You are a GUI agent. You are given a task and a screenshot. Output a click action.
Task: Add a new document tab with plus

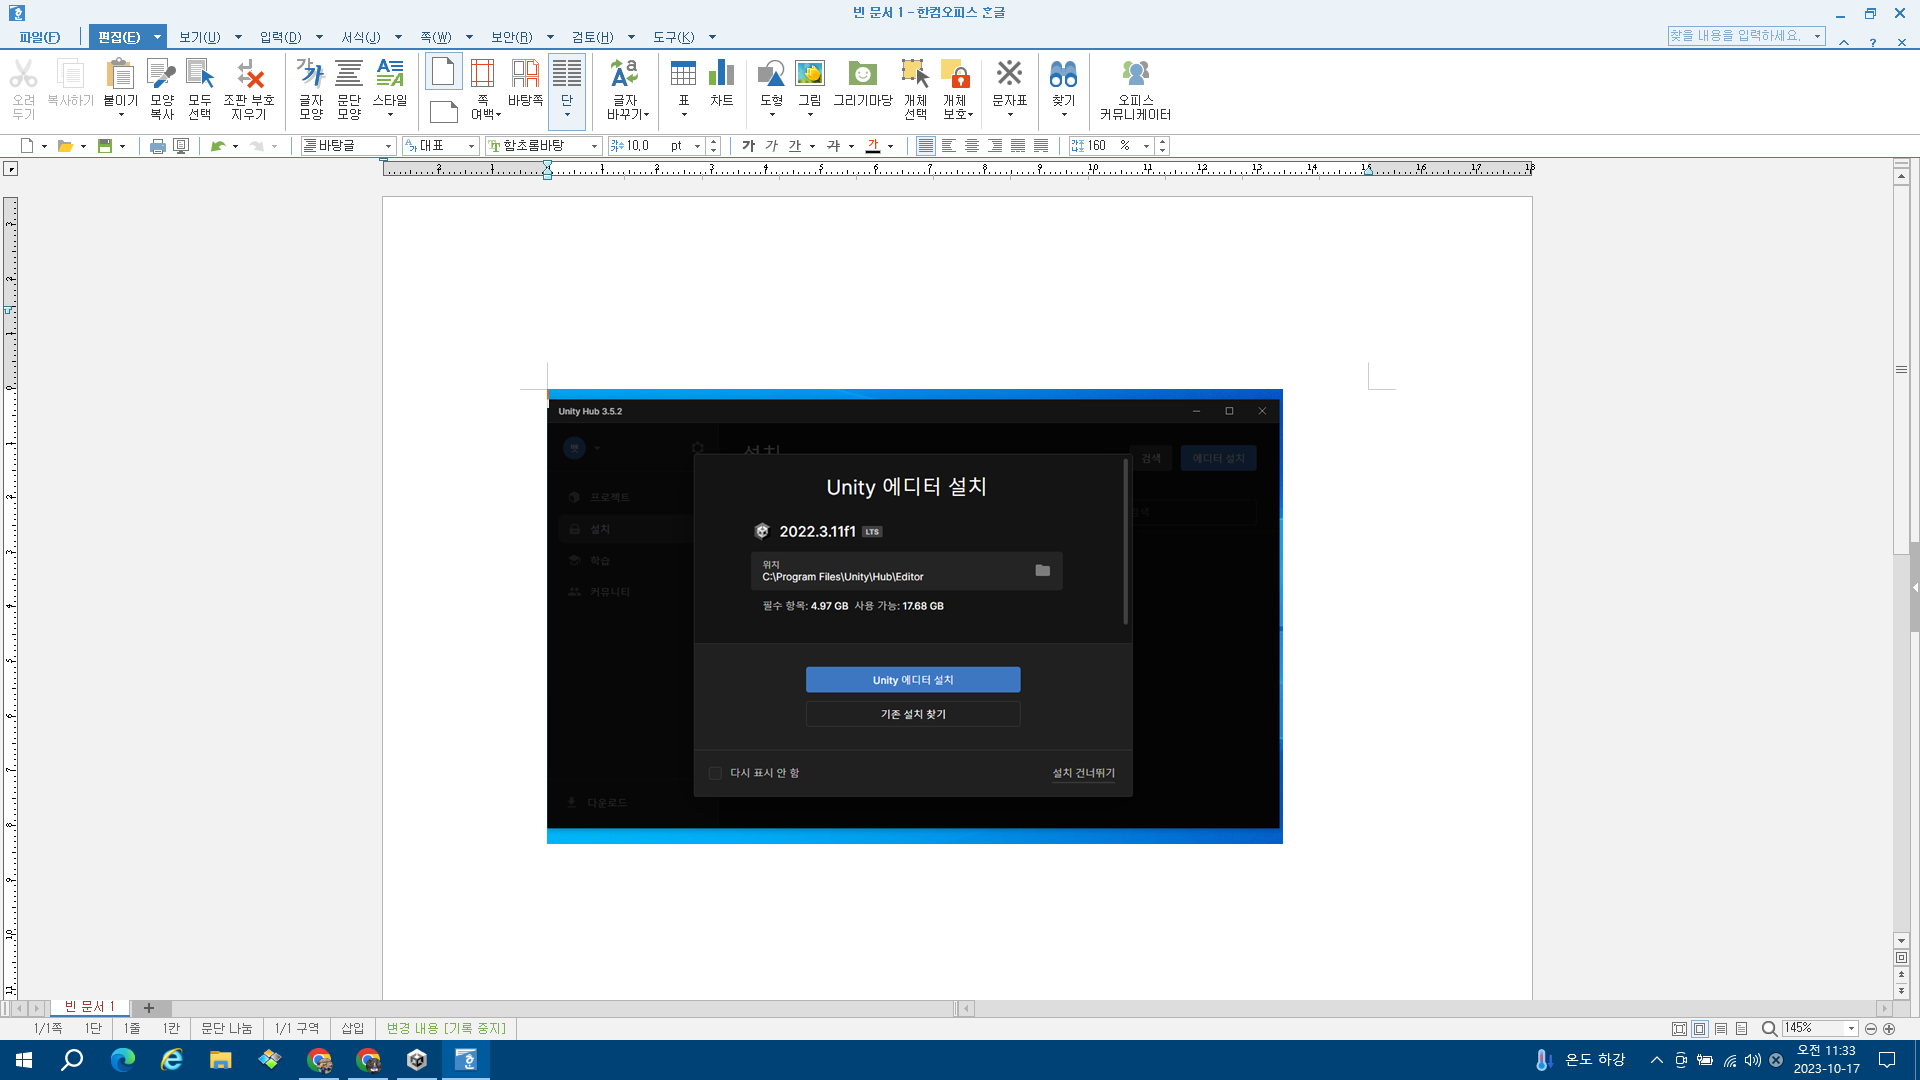pos(149,1008)
